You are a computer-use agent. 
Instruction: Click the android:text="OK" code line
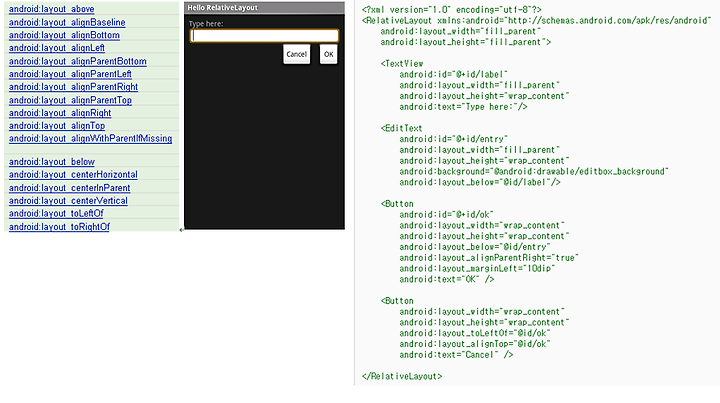pos(447,280)
